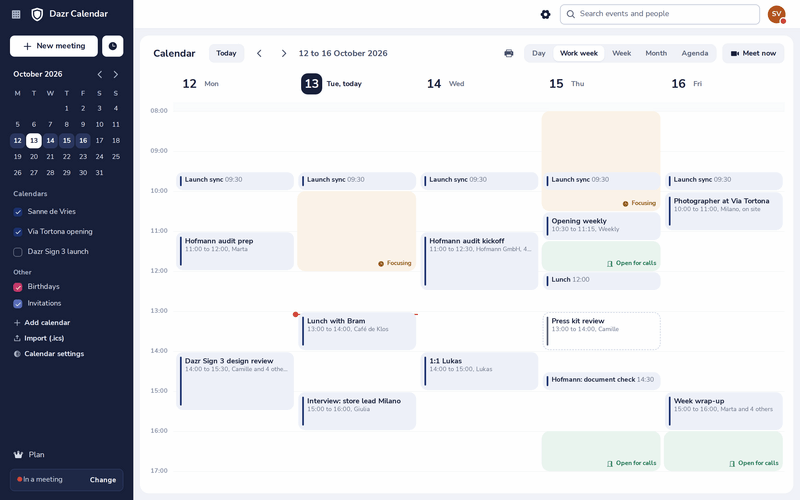Click the plus icon of Add calendar
The image size is (800, 500).
(x=17, y=323)
